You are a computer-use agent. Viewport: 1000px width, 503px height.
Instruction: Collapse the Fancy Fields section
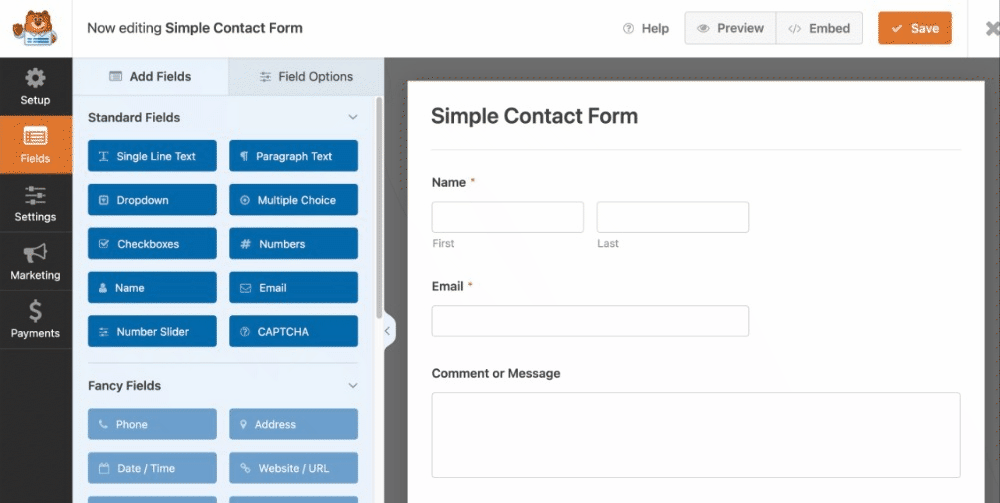[353, 386]
